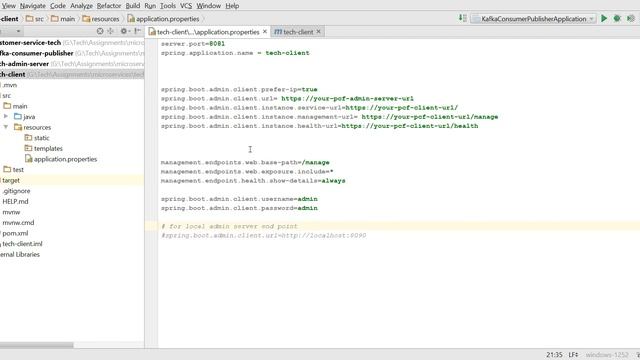Open the Window menu

tap(209, 6)
